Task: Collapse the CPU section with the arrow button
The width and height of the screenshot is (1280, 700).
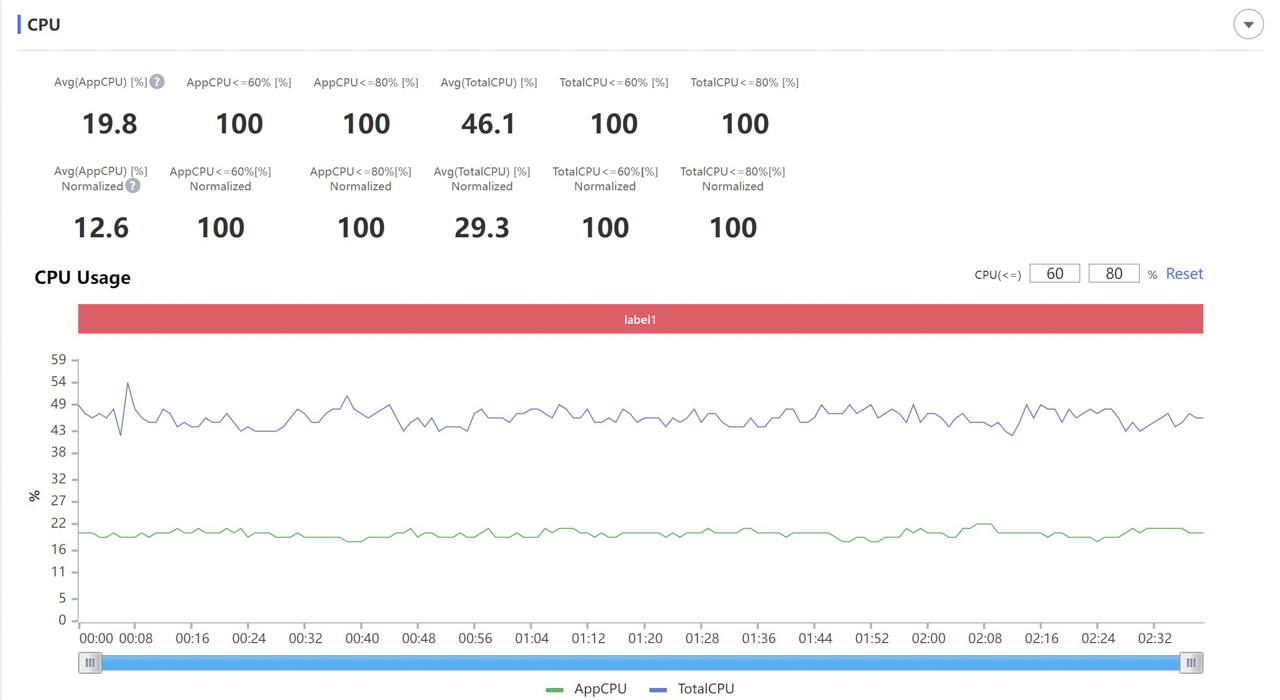Action: (1248, 25)
